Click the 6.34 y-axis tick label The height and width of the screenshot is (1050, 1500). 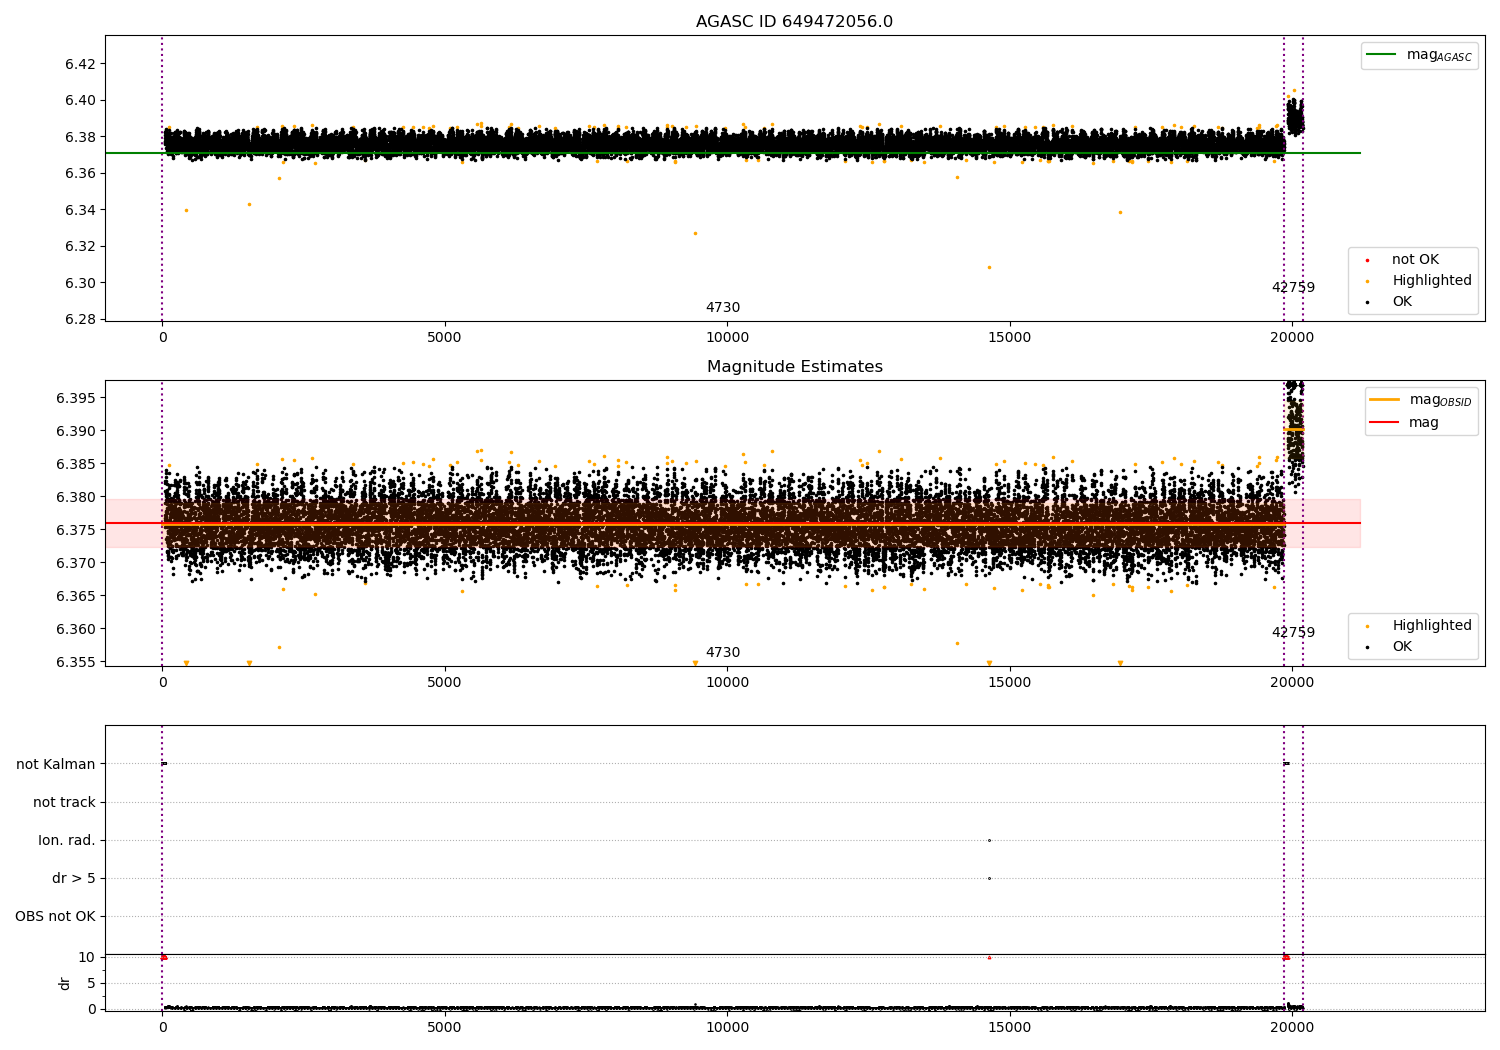pos(80,210)
